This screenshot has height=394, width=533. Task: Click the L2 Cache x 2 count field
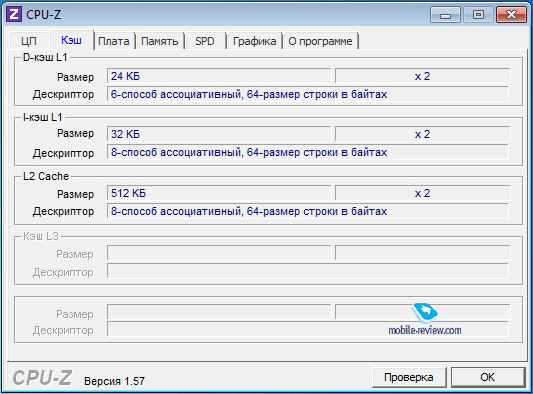[x=422, y=193]
